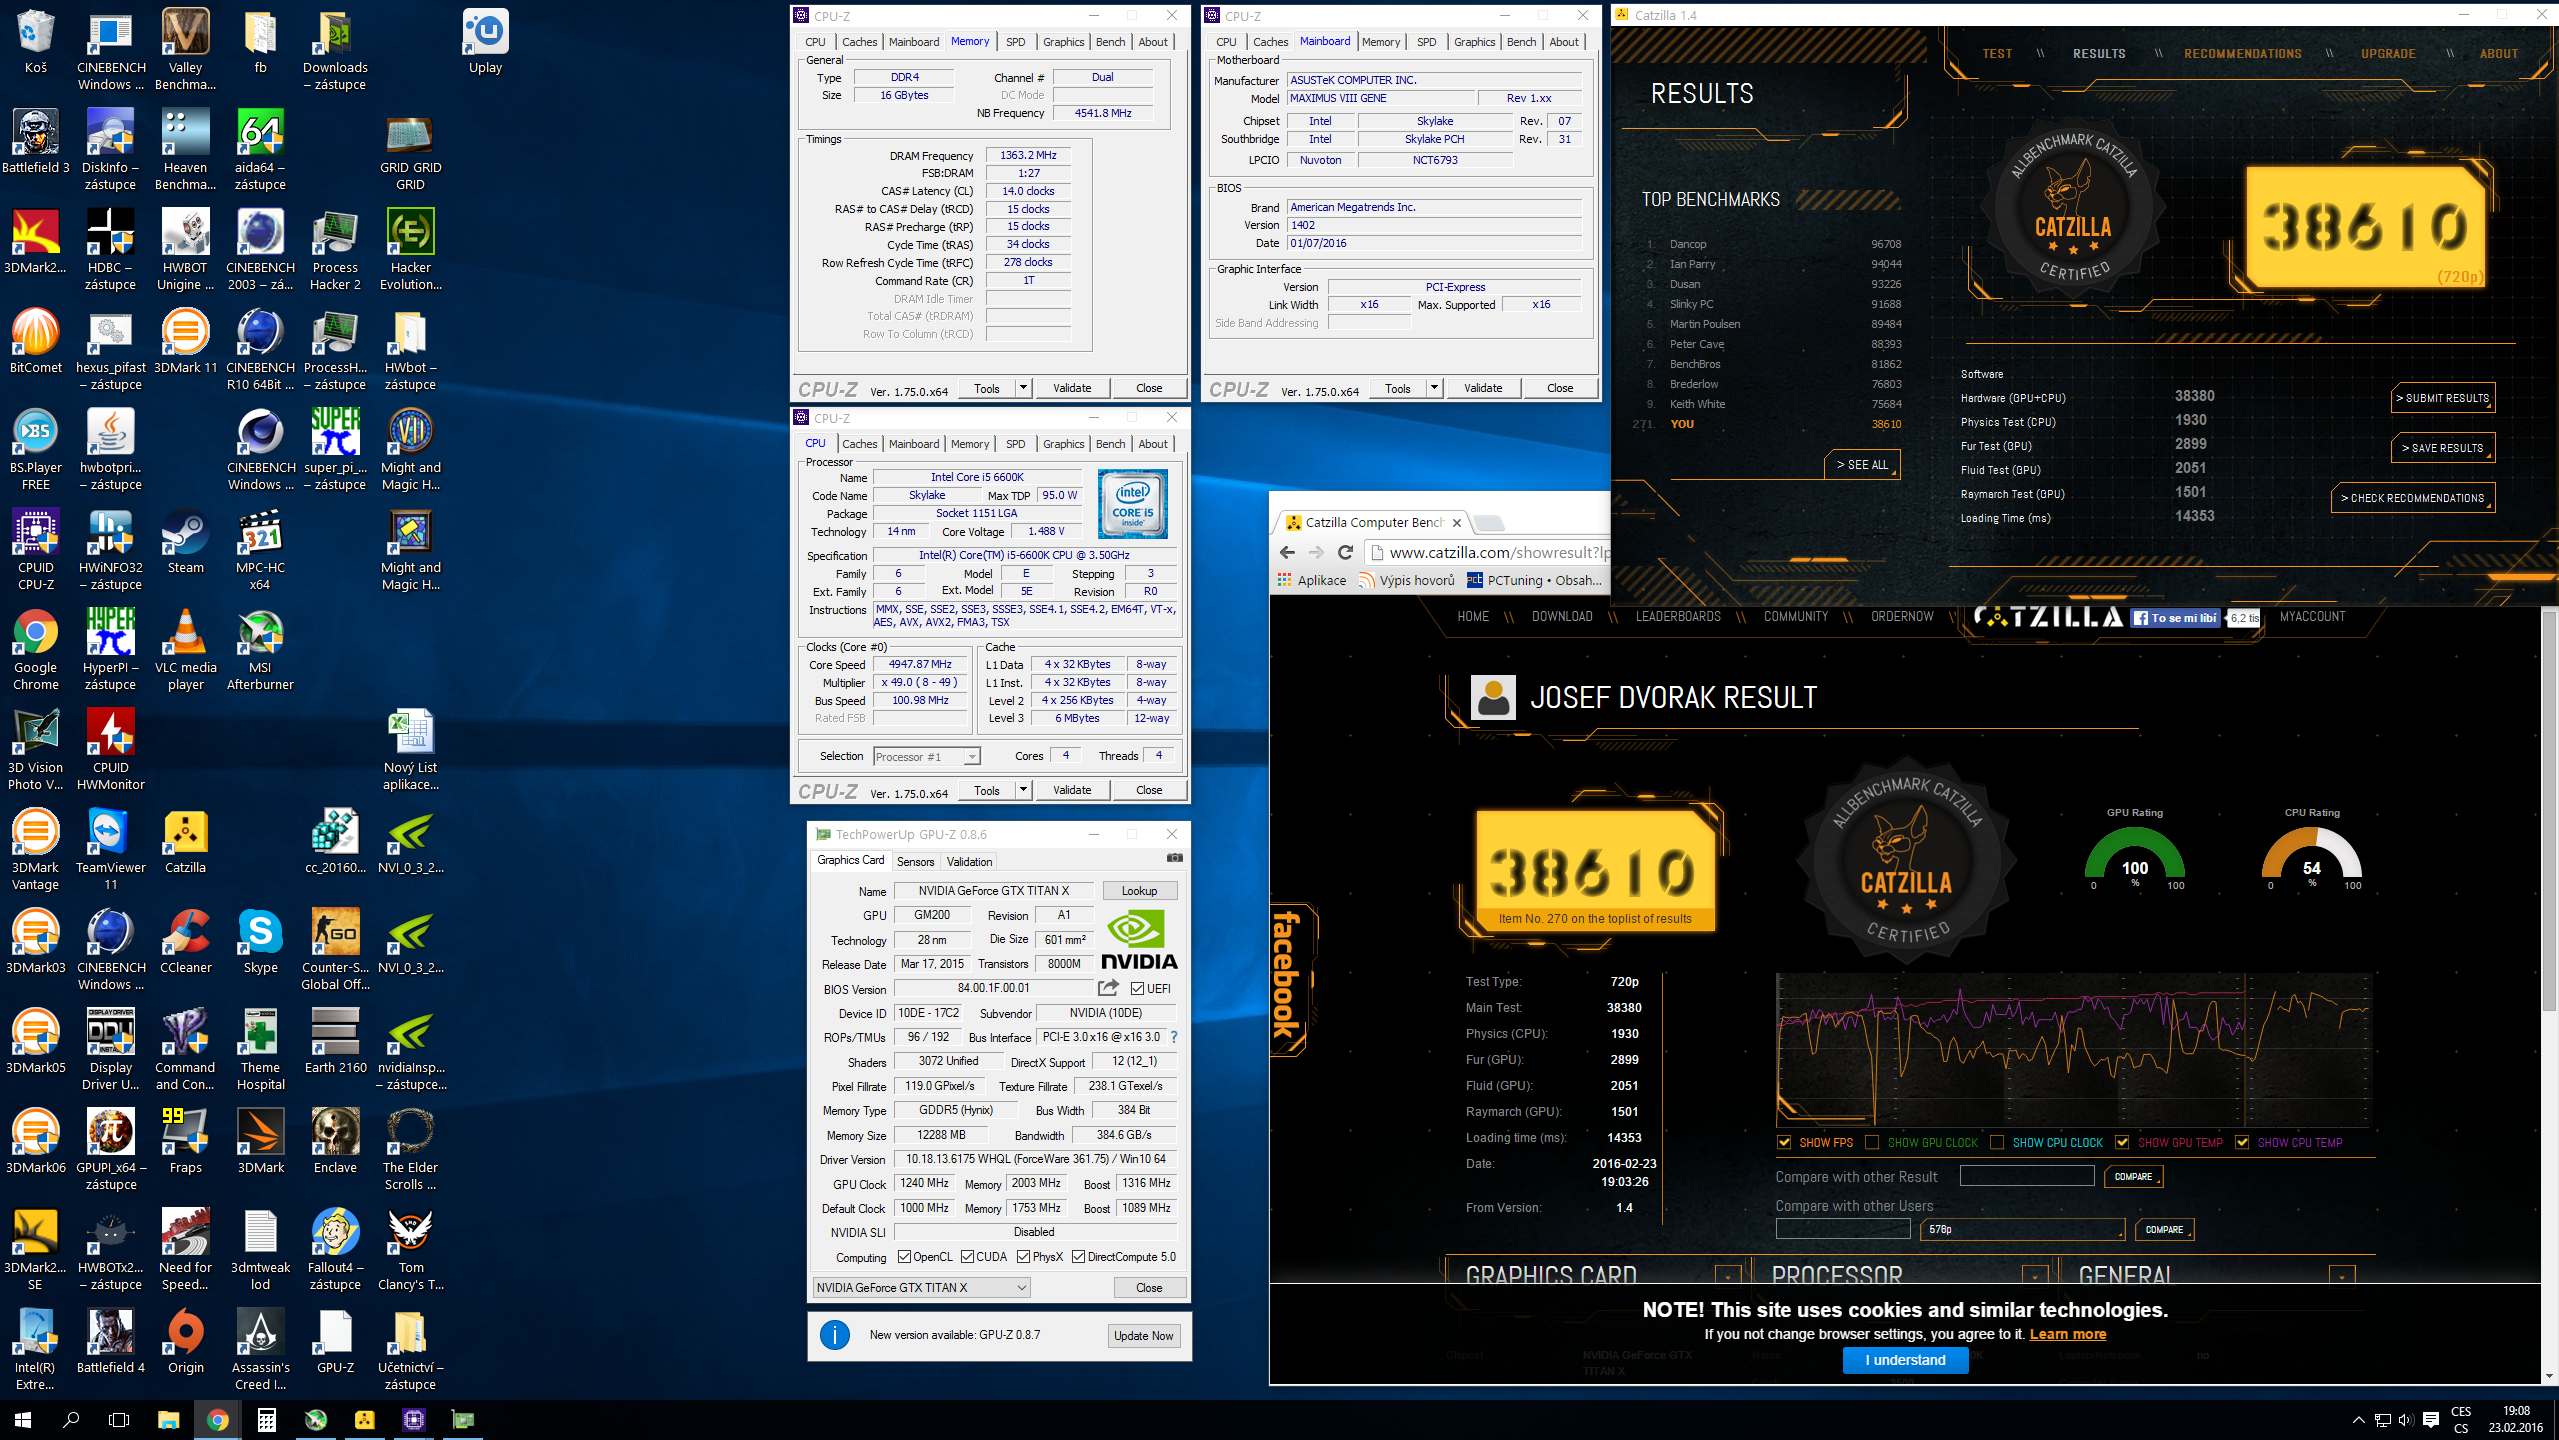Click I understand on the cookie notice
Image resolution: width=2559 pixels, height=1440 pixels.
tap(1905, 1360)
